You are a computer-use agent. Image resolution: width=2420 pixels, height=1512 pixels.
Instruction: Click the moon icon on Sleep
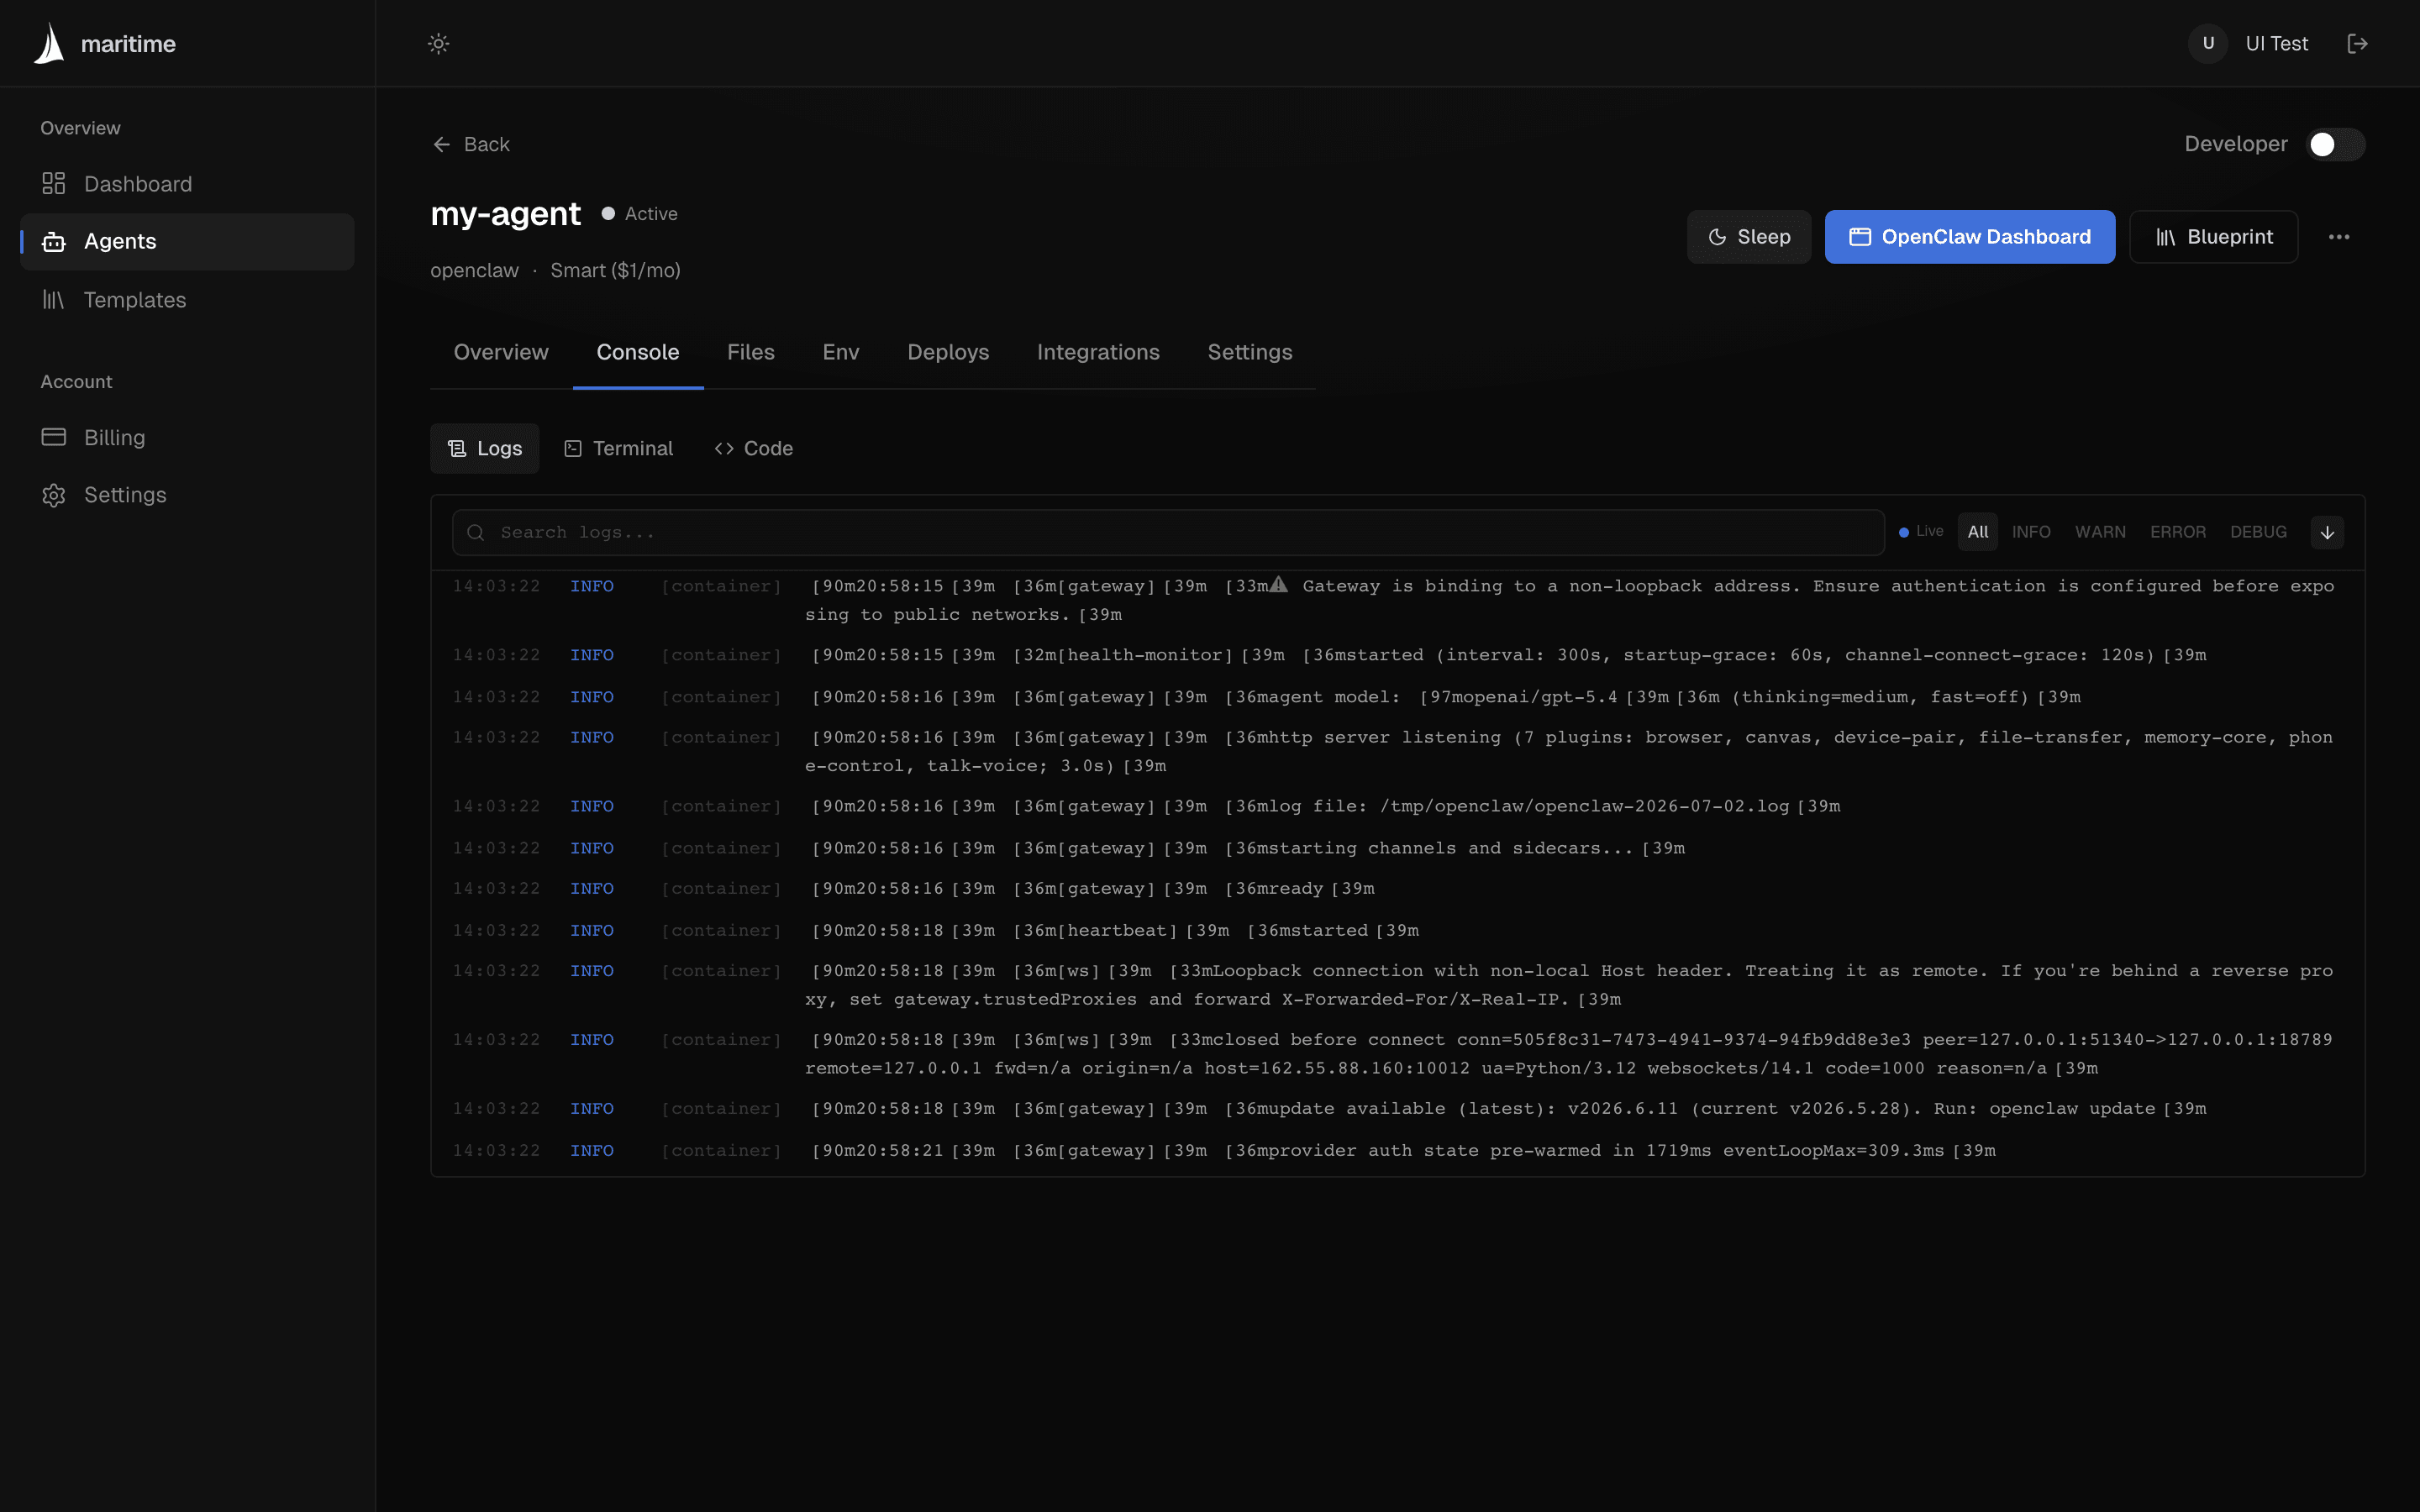point(1717,237)
